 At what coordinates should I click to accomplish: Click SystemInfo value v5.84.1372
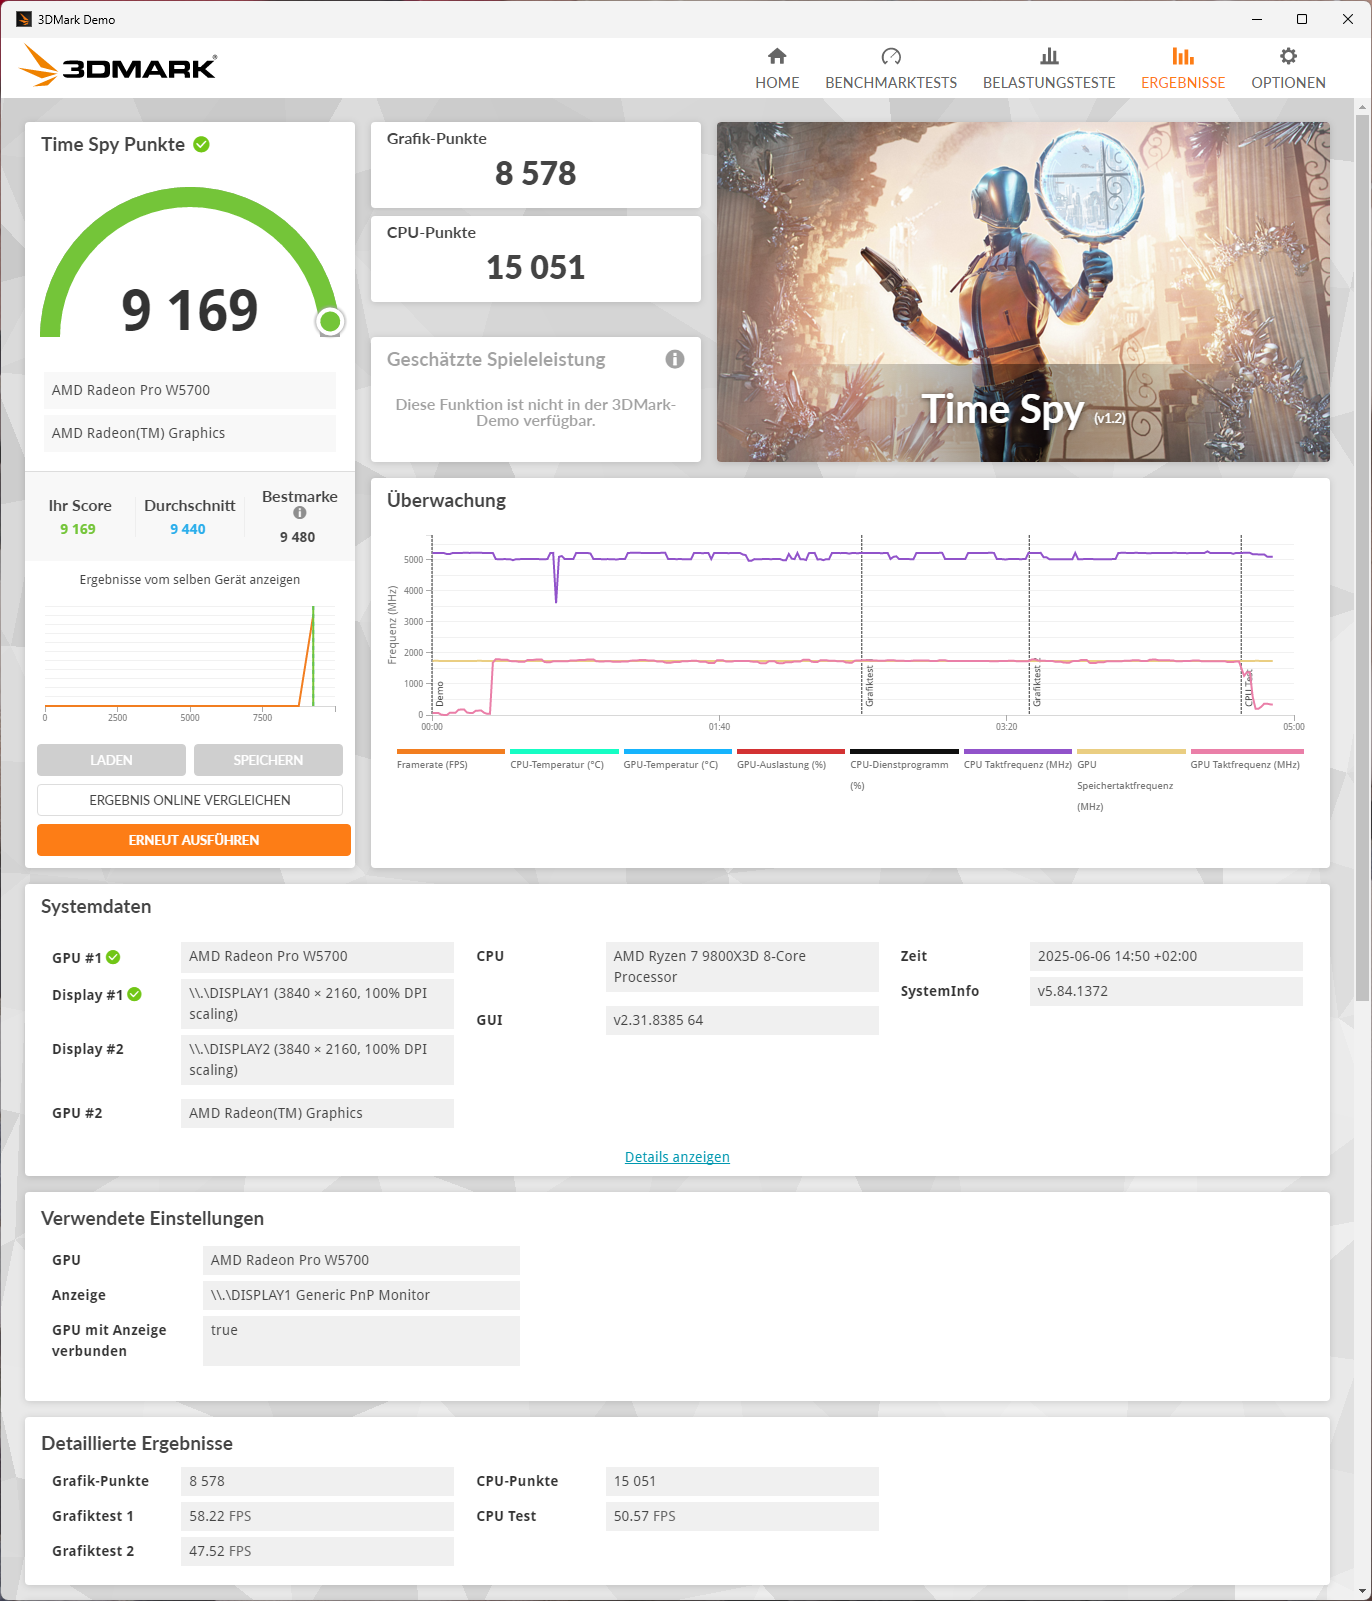coord(1166,991)
